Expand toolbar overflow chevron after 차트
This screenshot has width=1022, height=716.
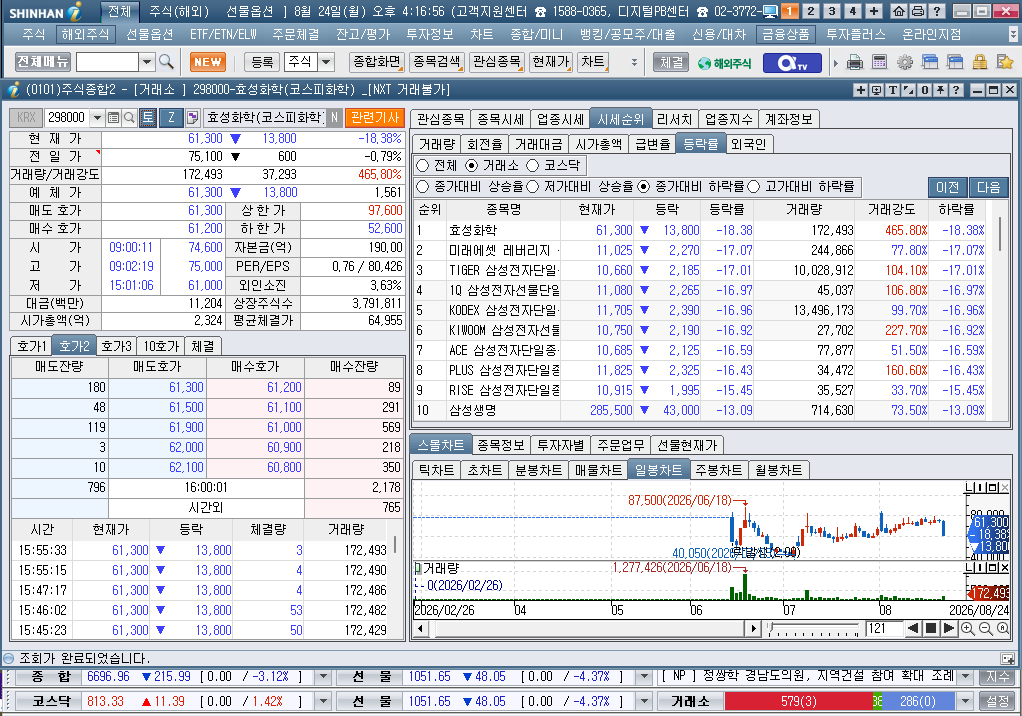[634, 63]
